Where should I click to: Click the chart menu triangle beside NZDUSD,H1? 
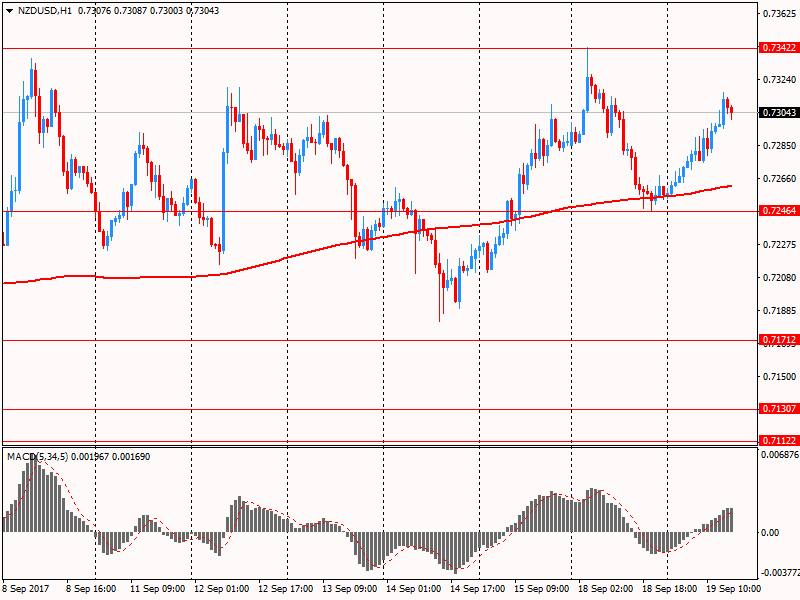click(x=9, y=11)
